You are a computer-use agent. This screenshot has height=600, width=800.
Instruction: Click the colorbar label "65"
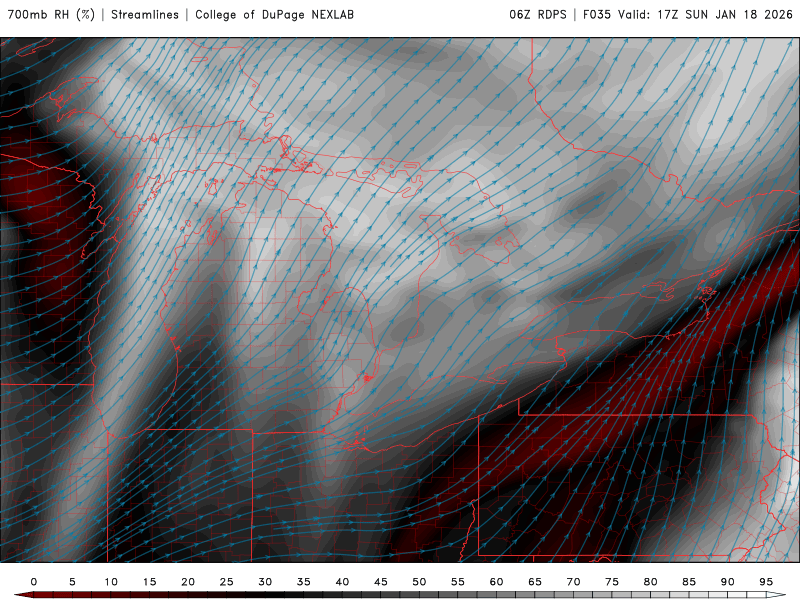click(535, 582)
